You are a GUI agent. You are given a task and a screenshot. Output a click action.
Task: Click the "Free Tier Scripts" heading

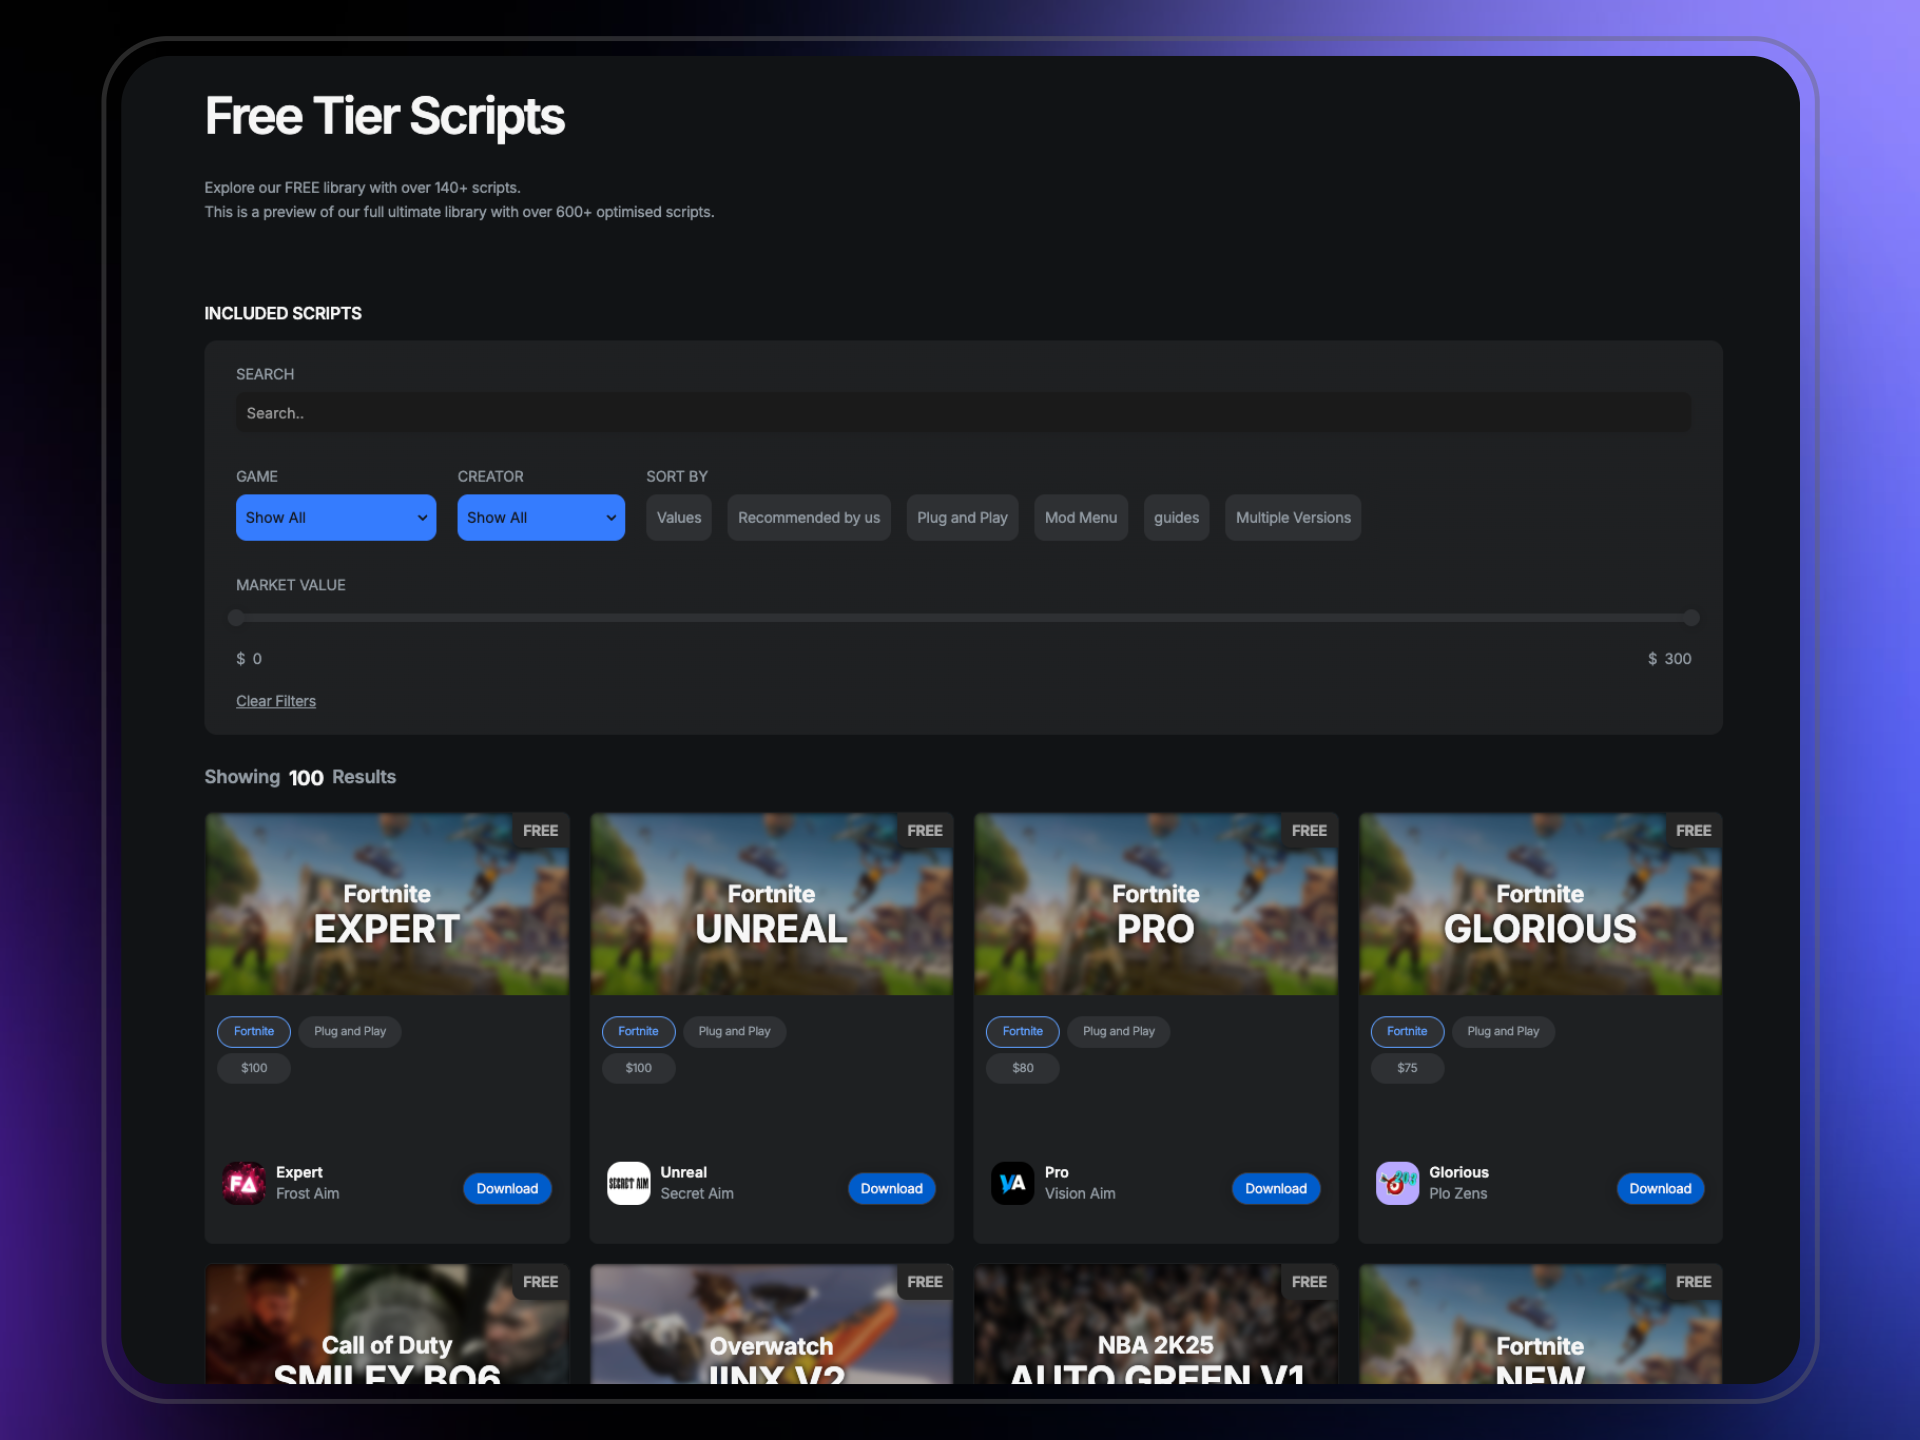[x=385, y=117]
